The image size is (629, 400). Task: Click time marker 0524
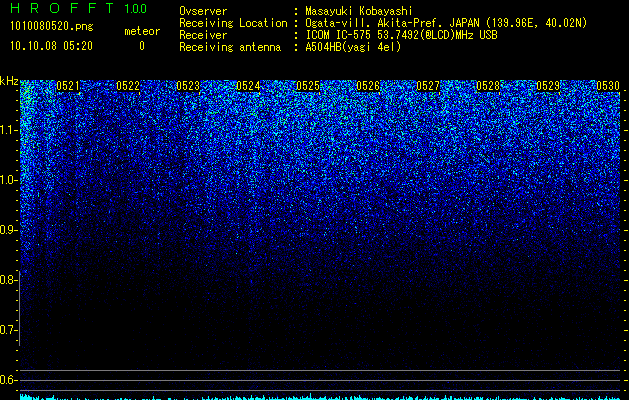[248, 86]
